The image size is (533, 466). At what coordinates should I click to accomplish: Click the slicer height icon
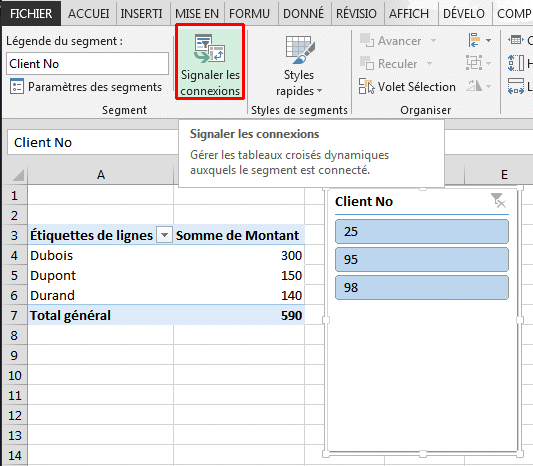pyautogui.click(x=516, y=63)
